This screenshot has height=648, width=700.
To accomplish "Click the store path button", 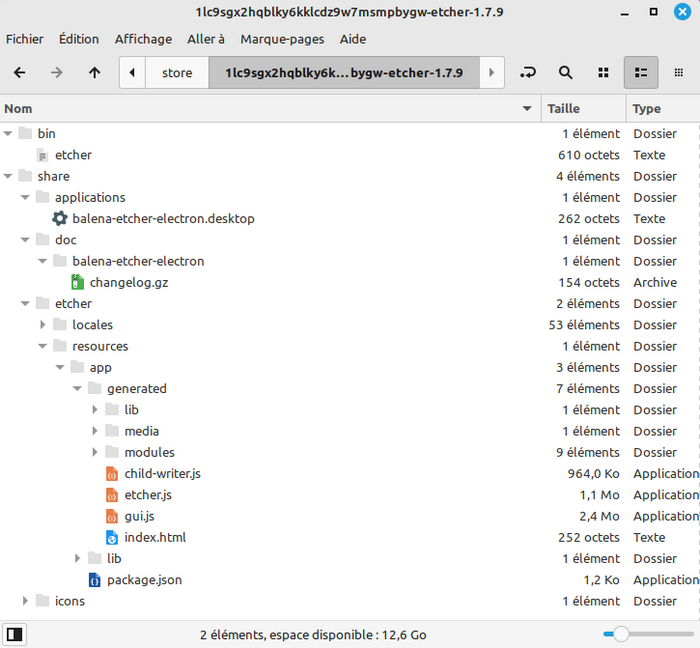I will tap(177, 72).
